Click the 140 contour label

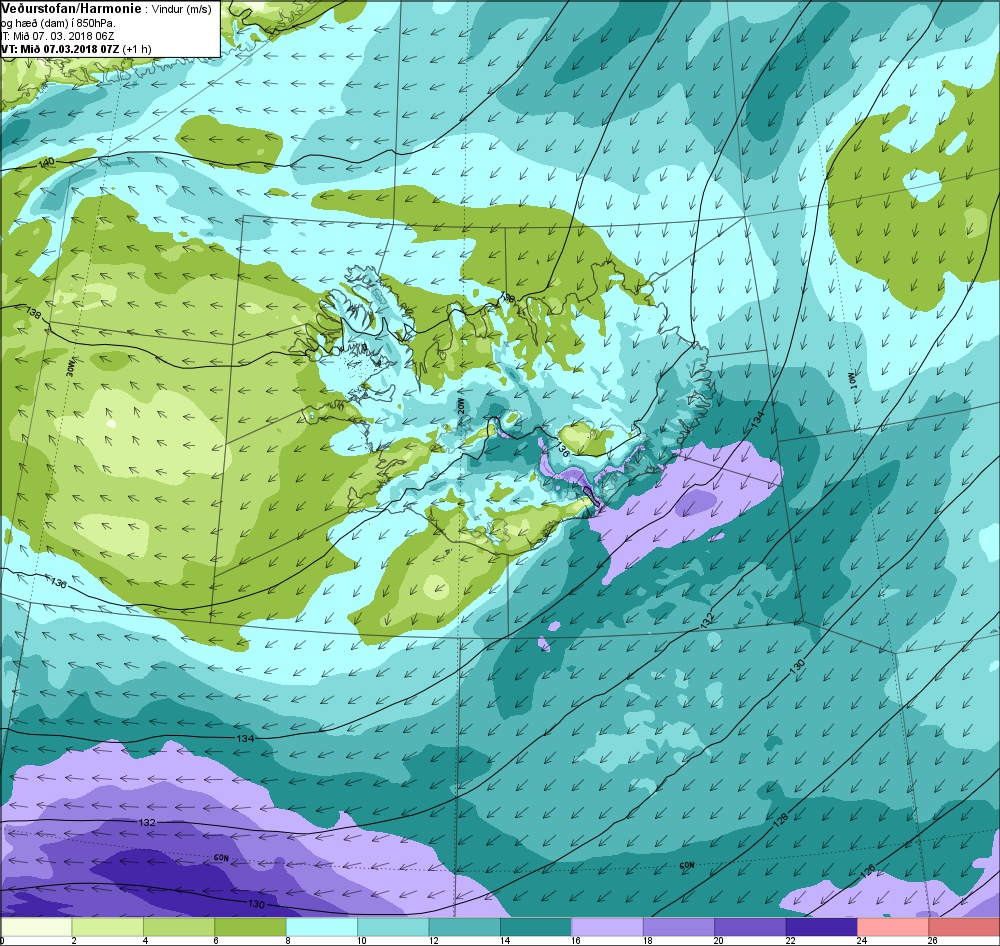47,163
